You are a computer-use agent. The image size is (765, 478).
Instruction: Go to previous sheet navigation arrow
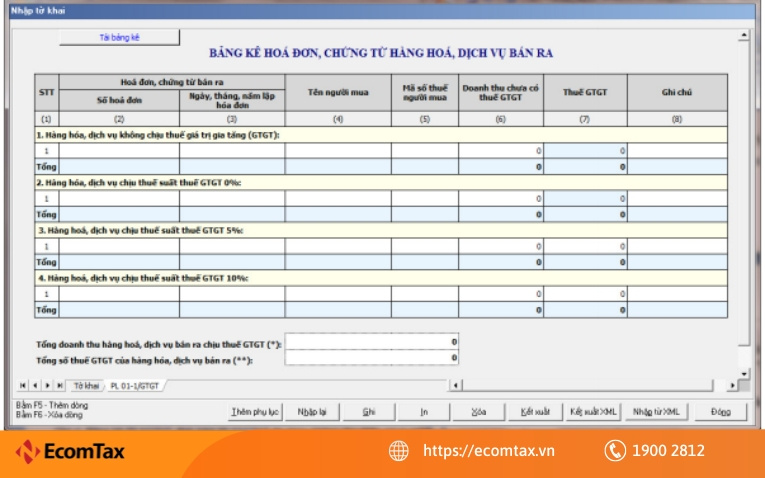pyautogui.click(x=35, y=385)
